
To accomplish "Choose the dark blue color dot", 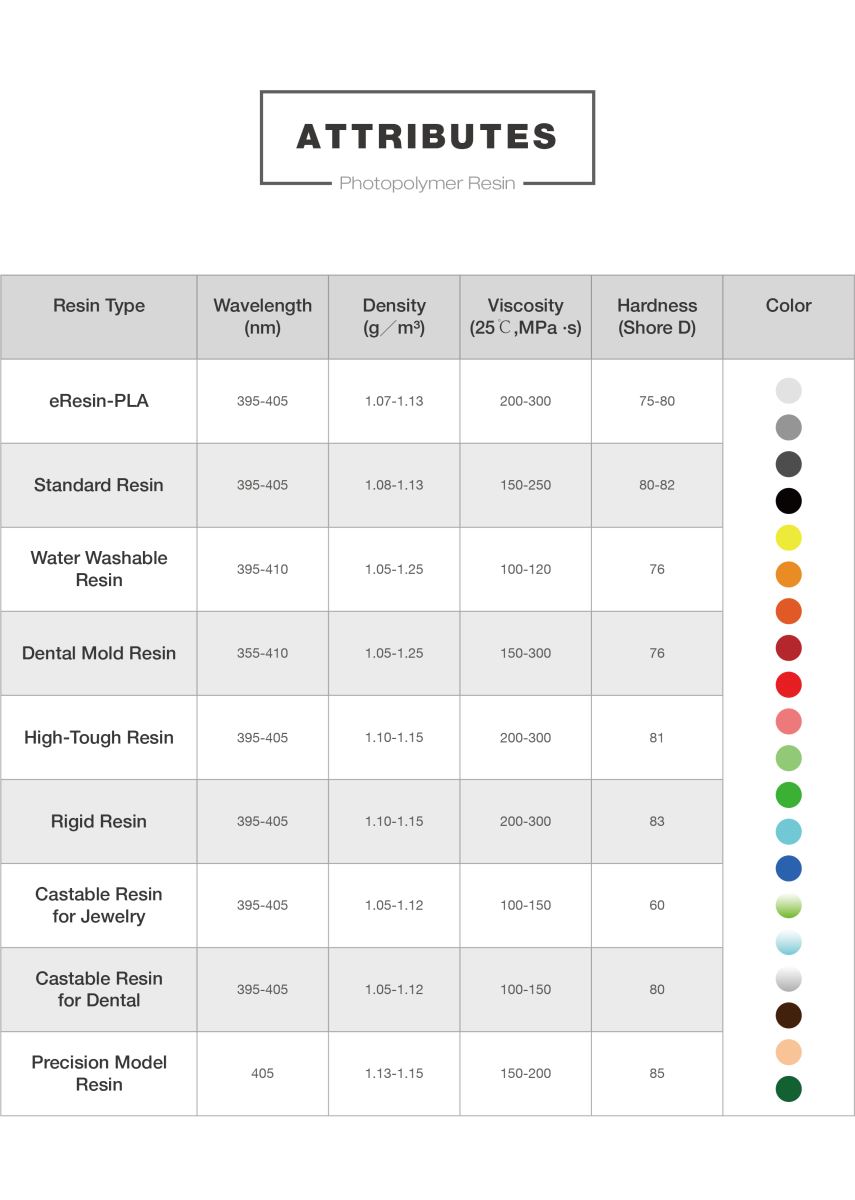I will click(x=789, y=868).
